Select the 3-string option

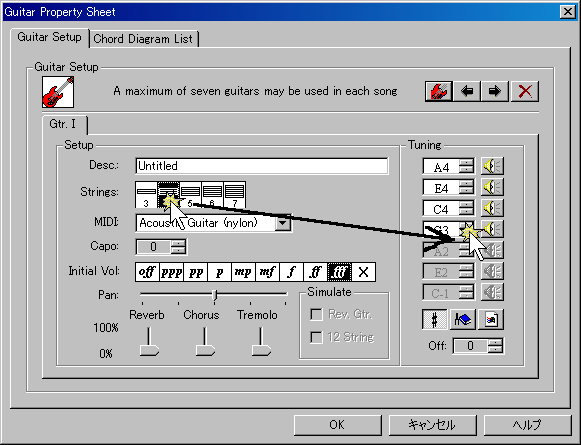pyautogui.click(x=146, y=195)
